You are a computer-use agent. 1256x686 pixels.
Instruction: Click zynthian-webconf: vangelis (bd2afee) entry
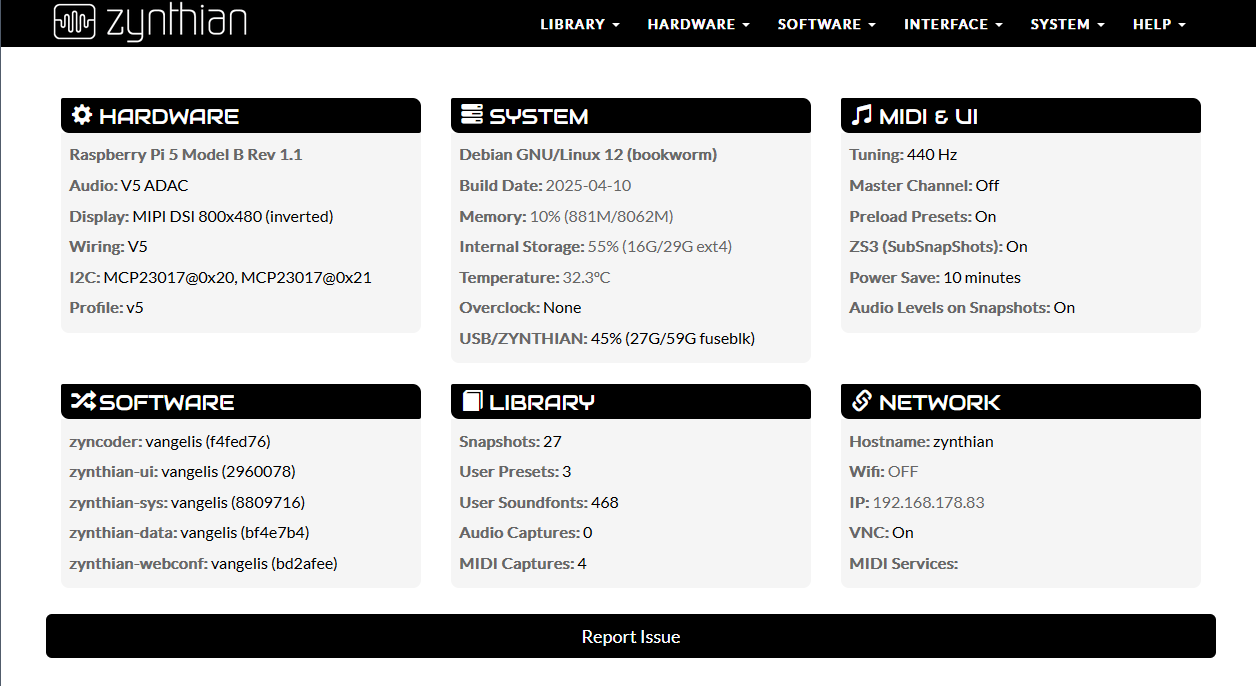click(203, 563)
